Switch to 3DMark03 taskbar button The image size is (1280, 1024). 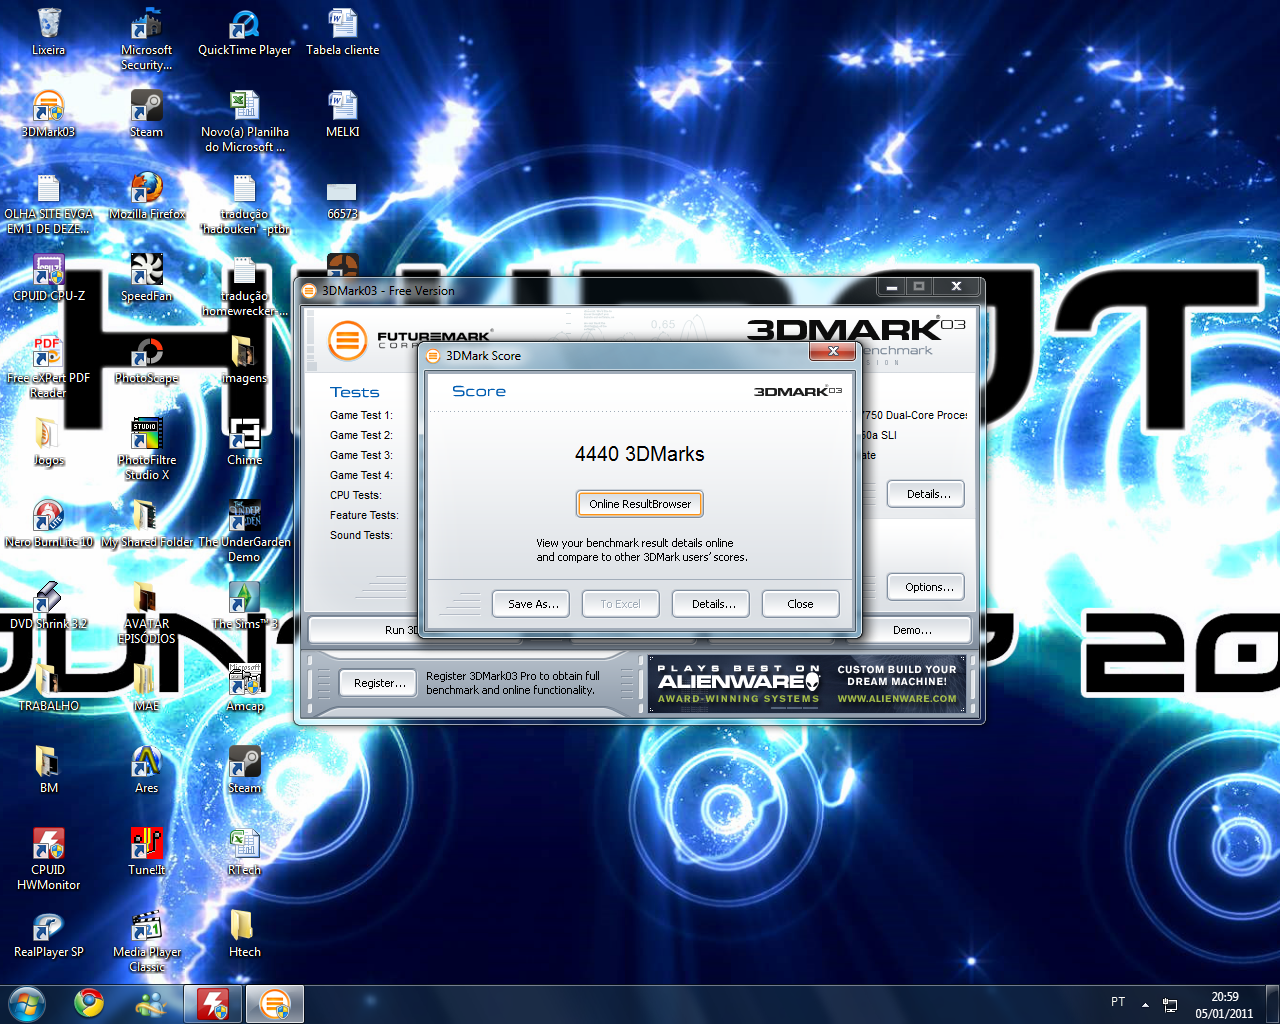(275, 1003)
